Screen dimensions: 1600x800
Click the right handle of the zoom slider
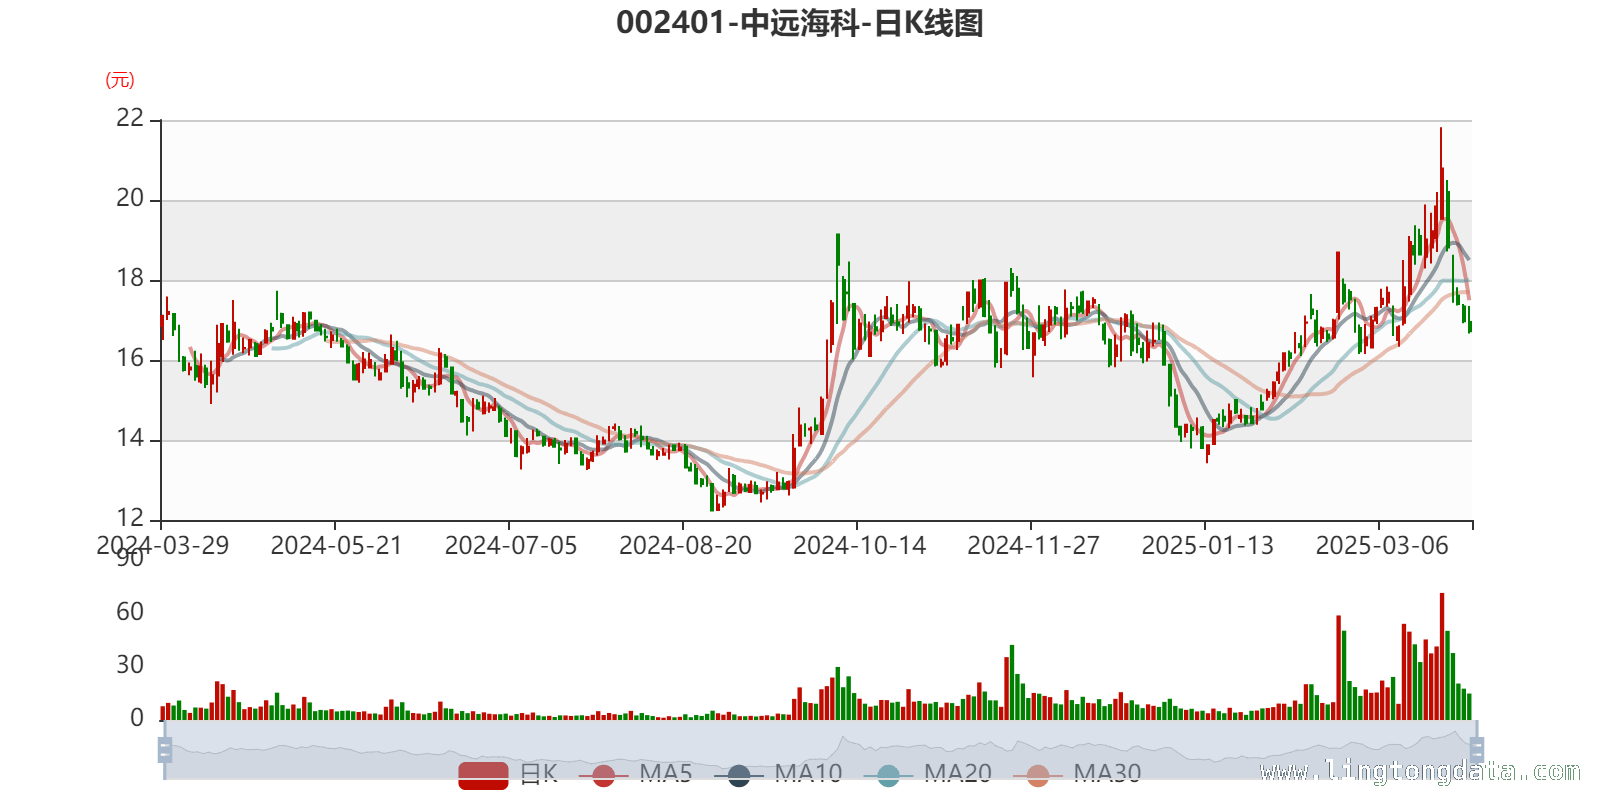1476,750
